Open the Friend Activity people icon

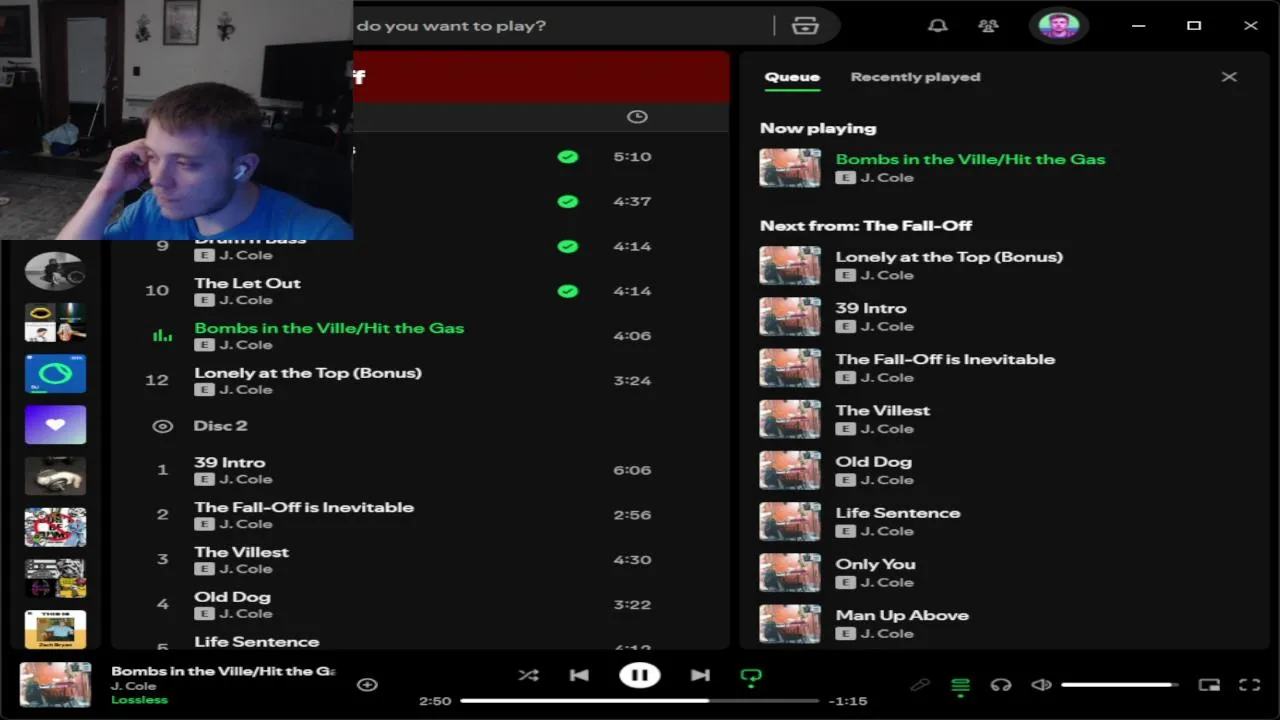pos(988,25)
